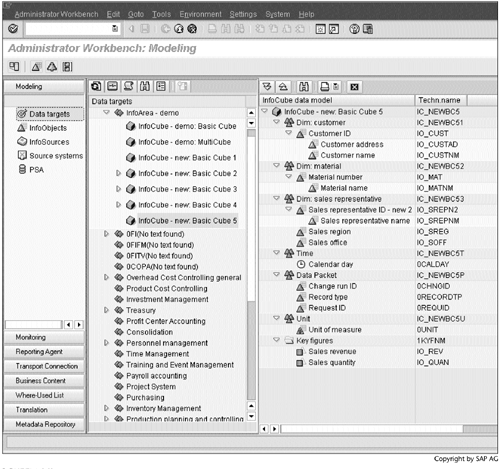
Task: Click the Refresh tree icon in Data targets toolbar
Action: [96, 87]
